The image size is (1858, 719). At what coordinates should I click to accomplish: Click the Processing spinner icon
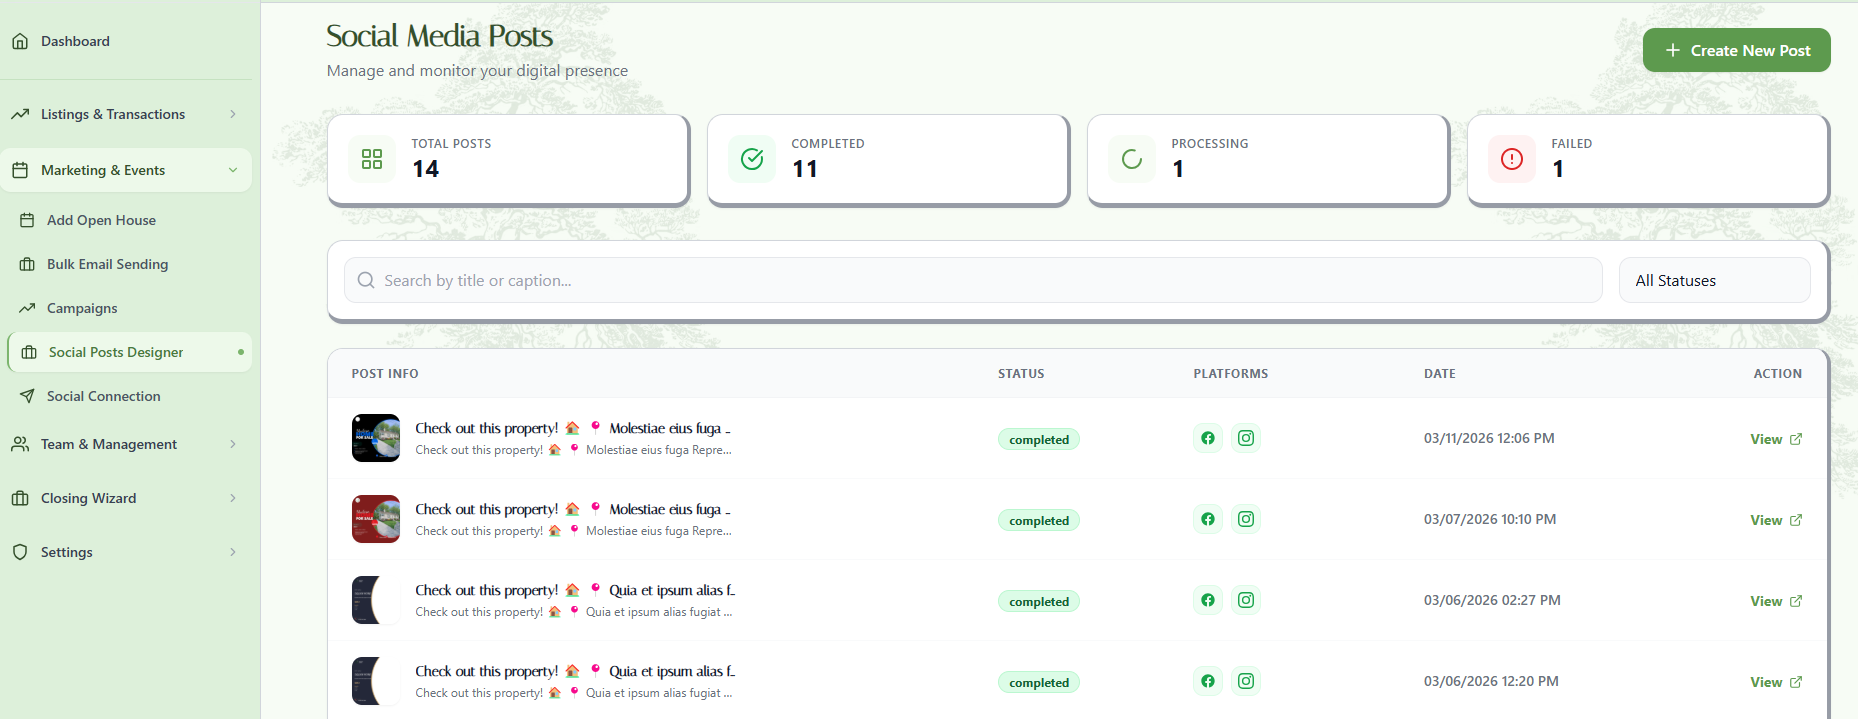tap(1132, 159)
